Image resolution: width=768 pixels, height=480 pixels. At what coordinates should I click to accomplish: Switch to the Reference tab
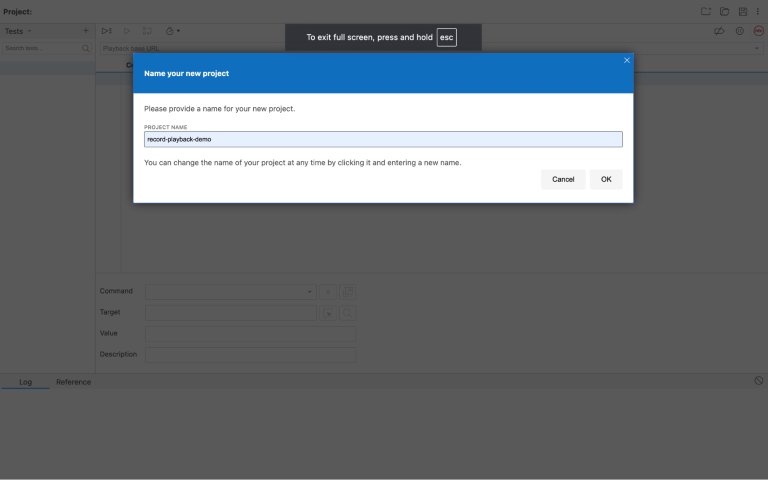[x=73, y=382]
